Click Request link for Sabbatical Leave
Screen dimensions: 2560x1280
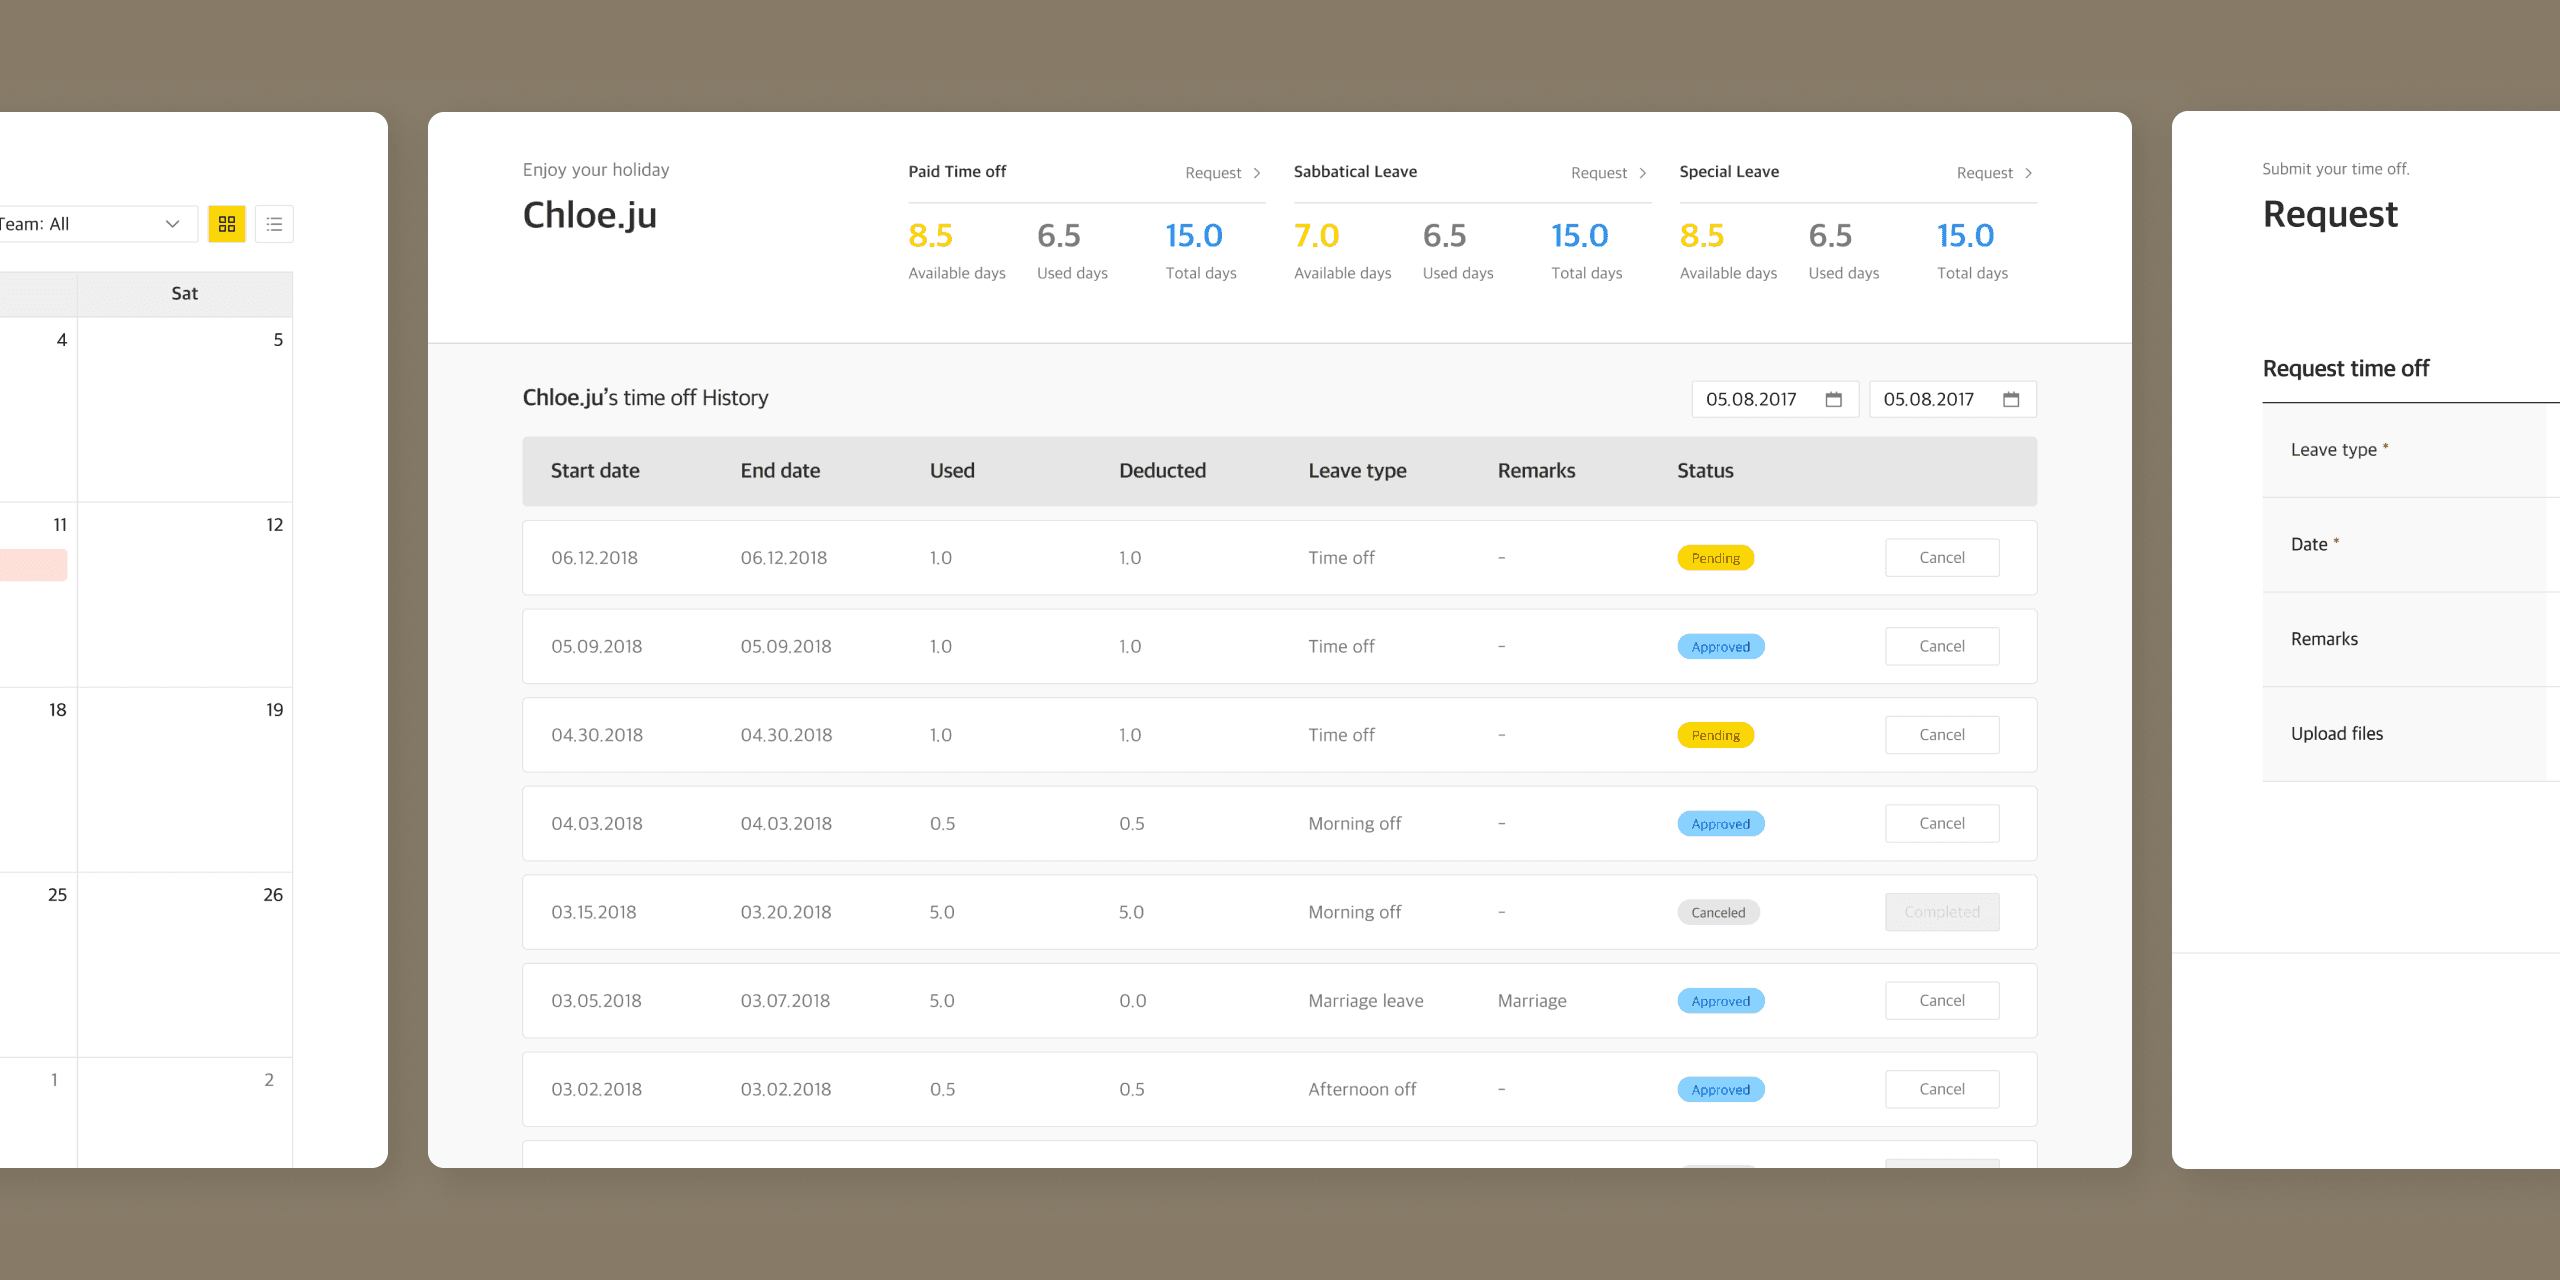pos(1598,173)
